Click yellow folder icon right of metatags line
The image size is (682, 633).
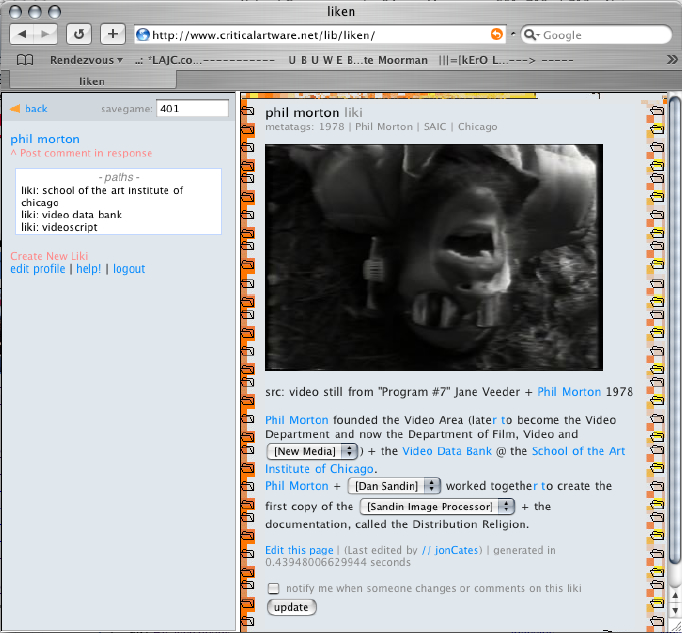coord(657,129)
